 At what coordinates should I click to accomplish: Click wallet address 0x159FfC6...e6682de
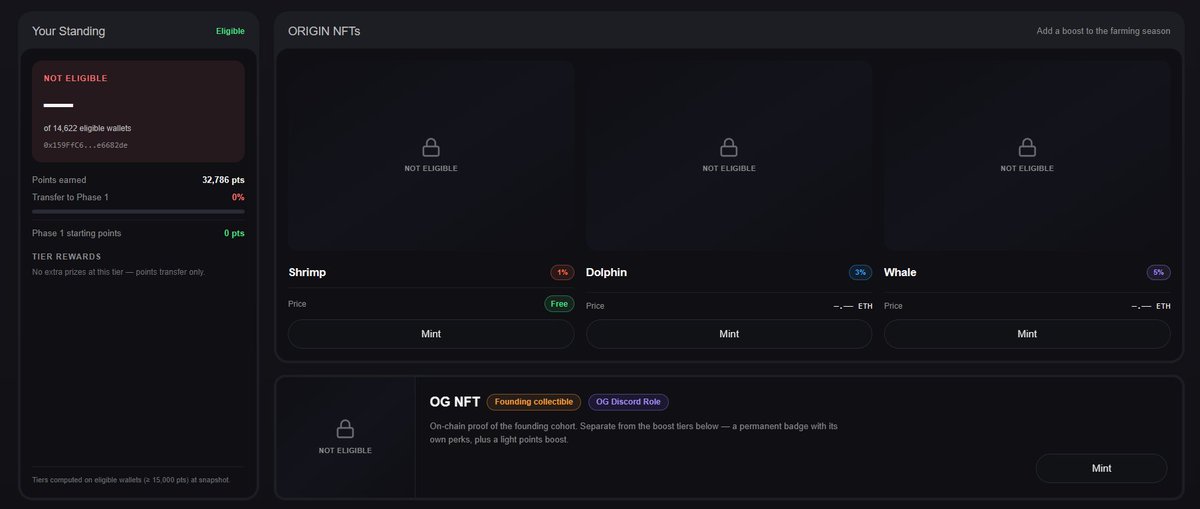coord(85,145)
